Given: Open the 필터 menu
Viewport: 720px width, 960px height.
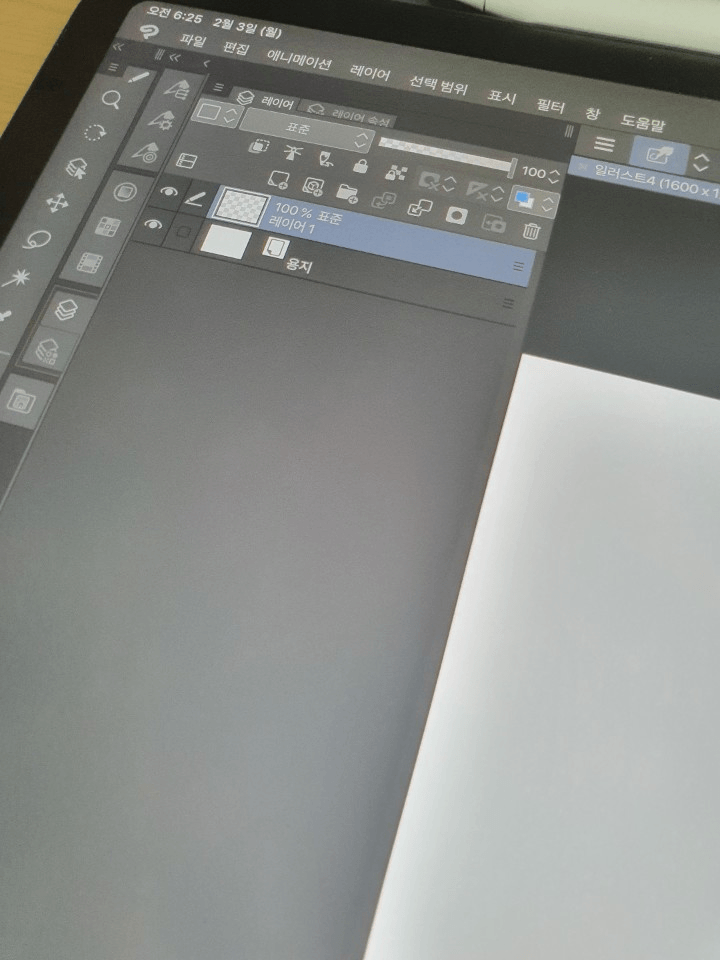Looking at the screenshot, I should [550, 106].
